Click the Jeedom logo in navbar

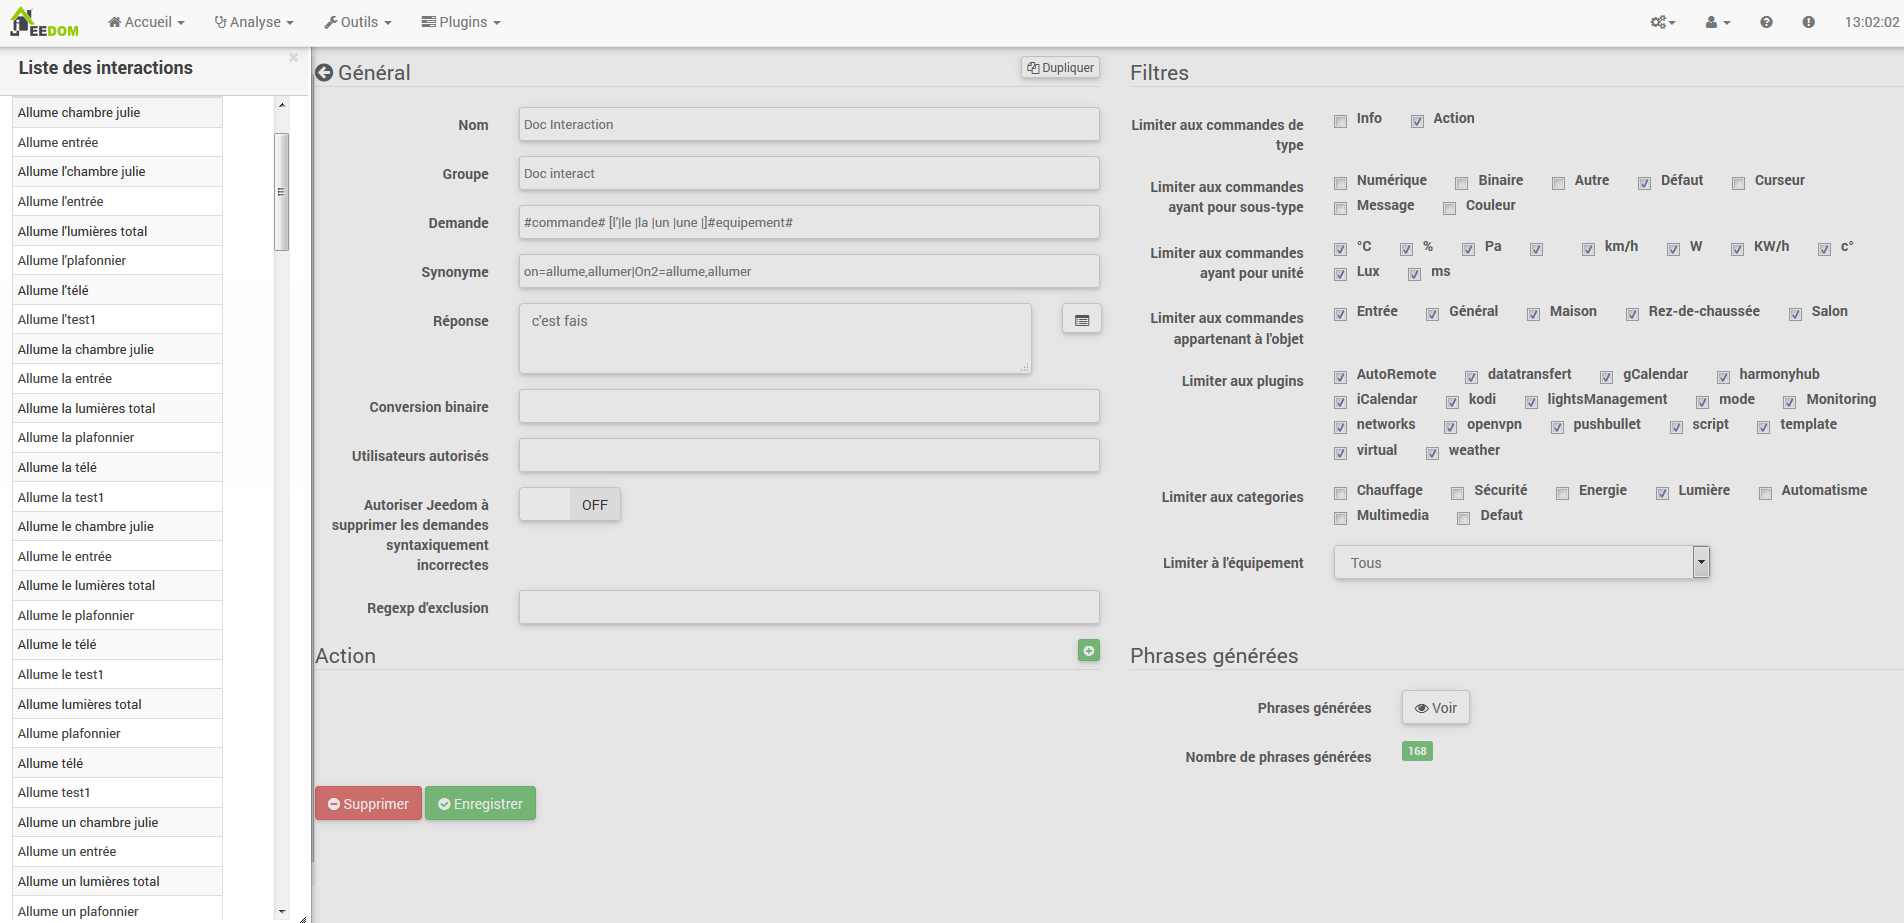[x=44, y=22]
